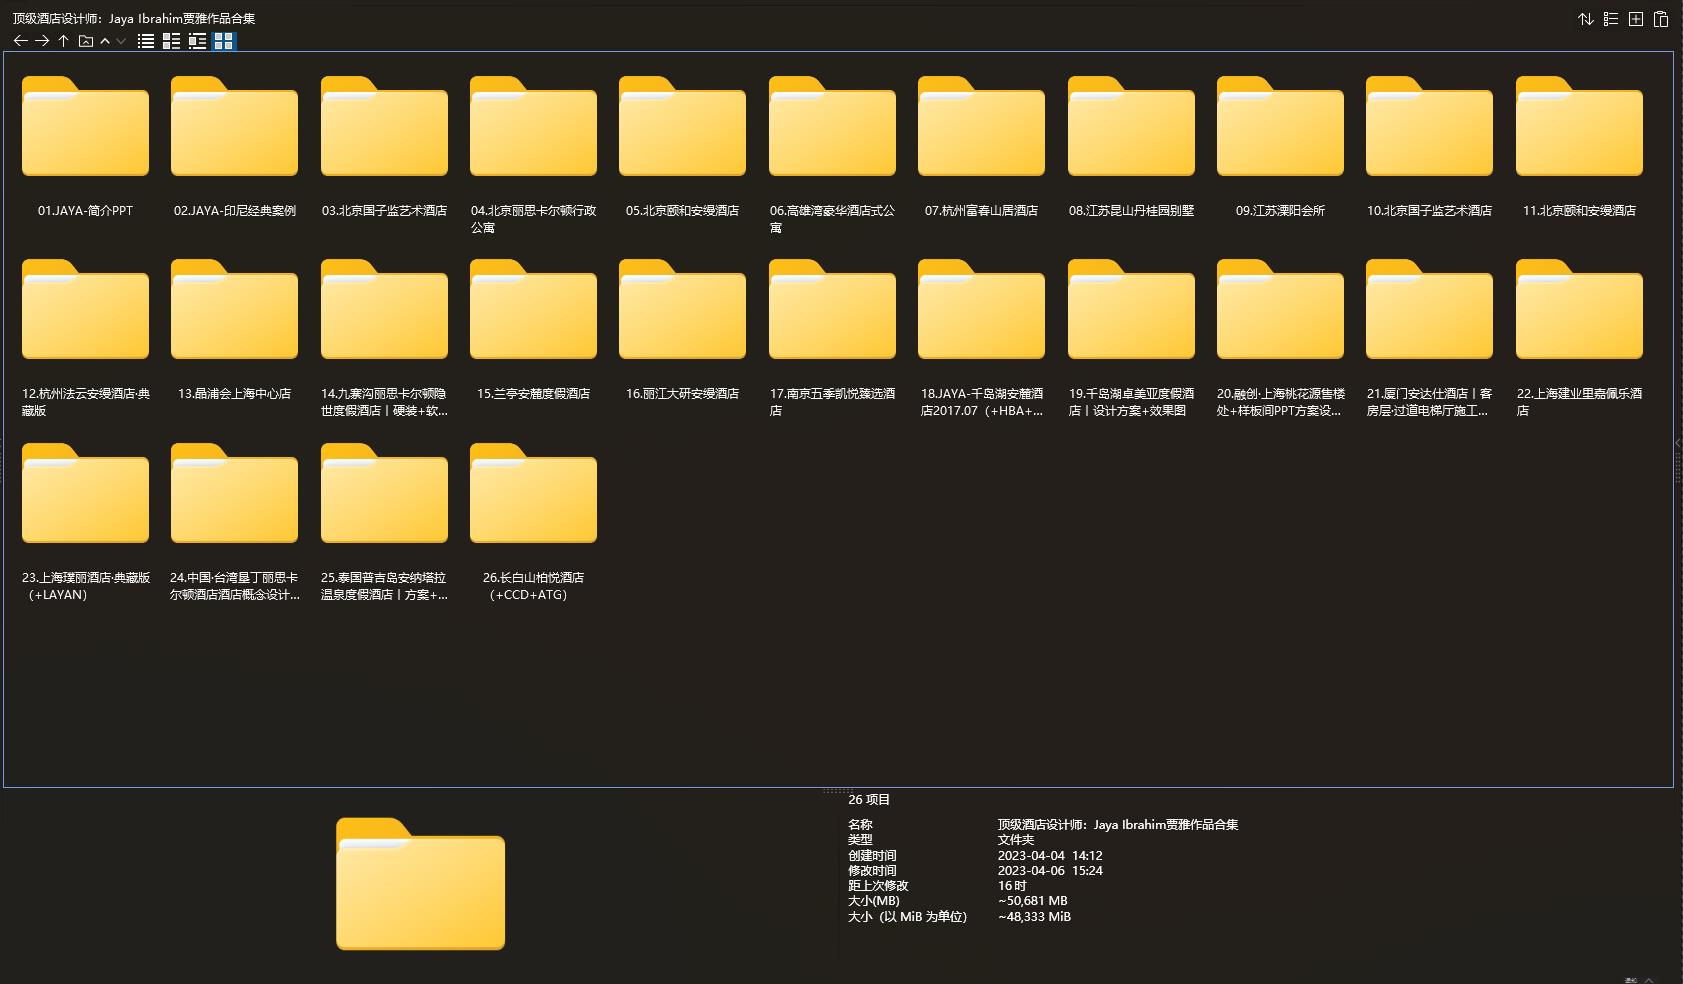Select folder icon 19.千岛湖卓美亚度假酒店

(x=1131, y=309)
